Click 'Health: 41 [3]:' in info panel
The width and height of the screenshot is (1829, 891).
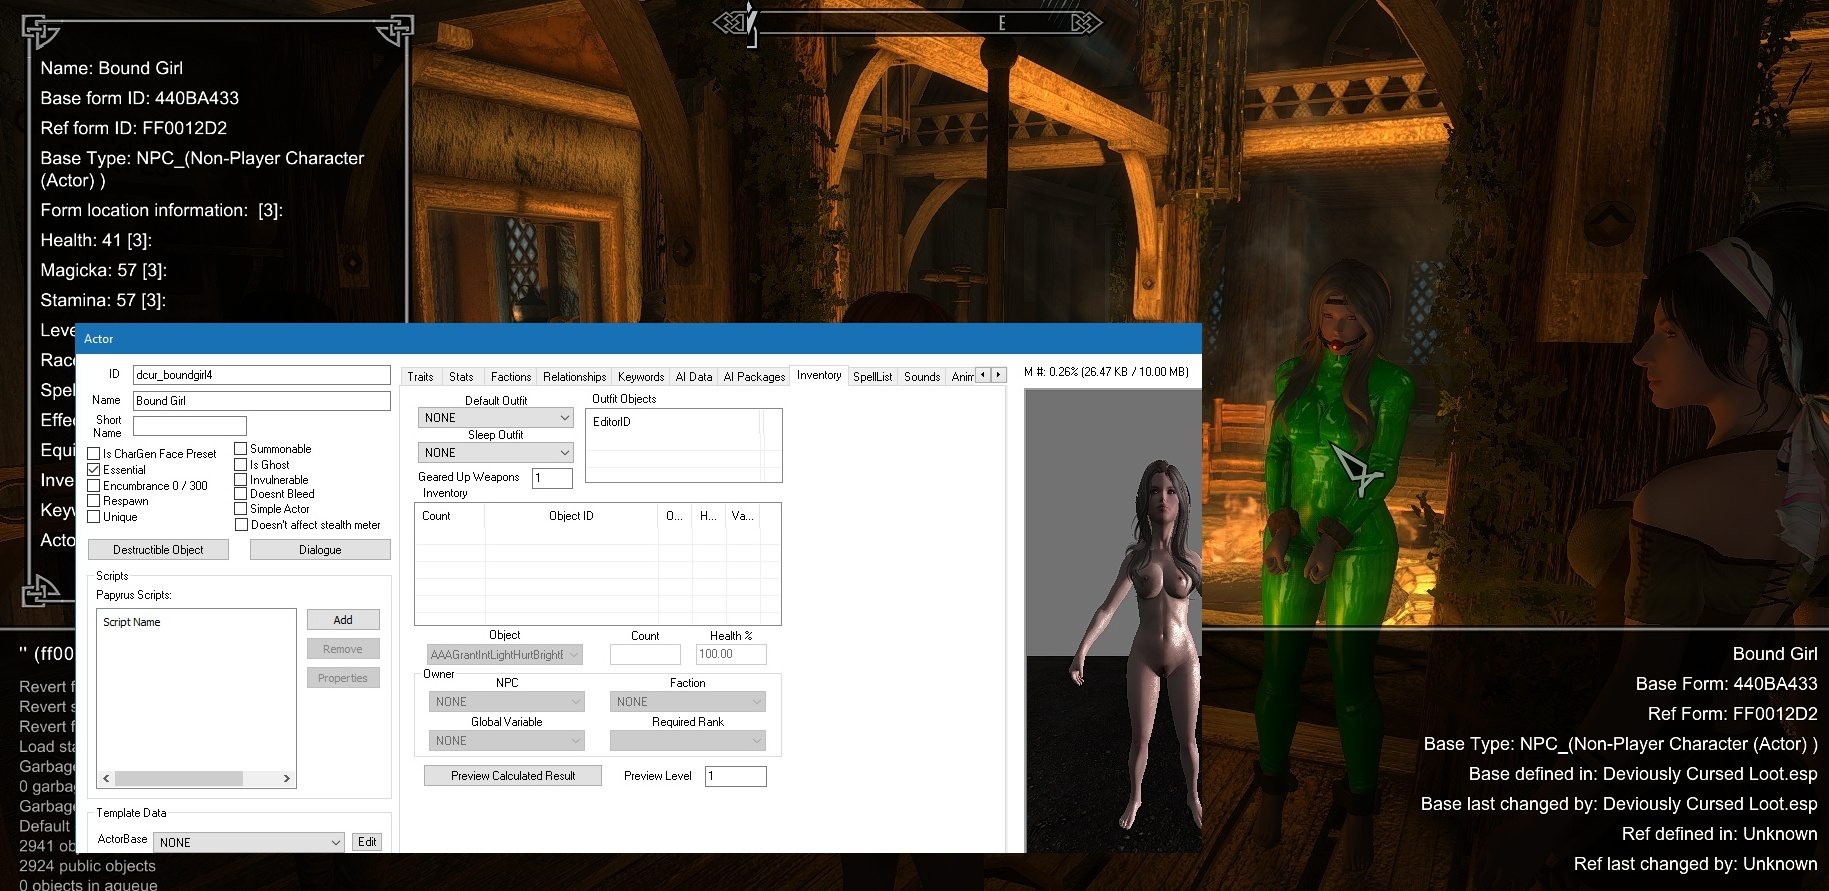click(x=96, y=240)
